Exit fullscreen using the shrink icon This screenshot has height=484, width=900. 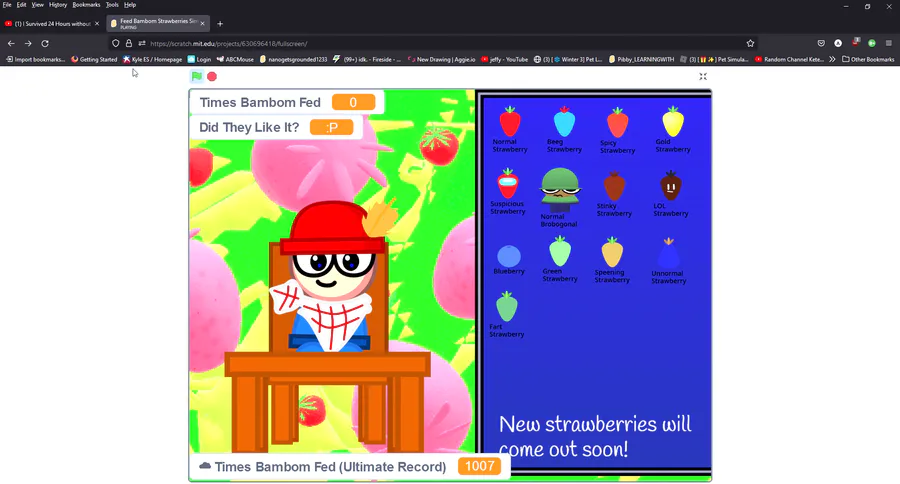[703, 76]
